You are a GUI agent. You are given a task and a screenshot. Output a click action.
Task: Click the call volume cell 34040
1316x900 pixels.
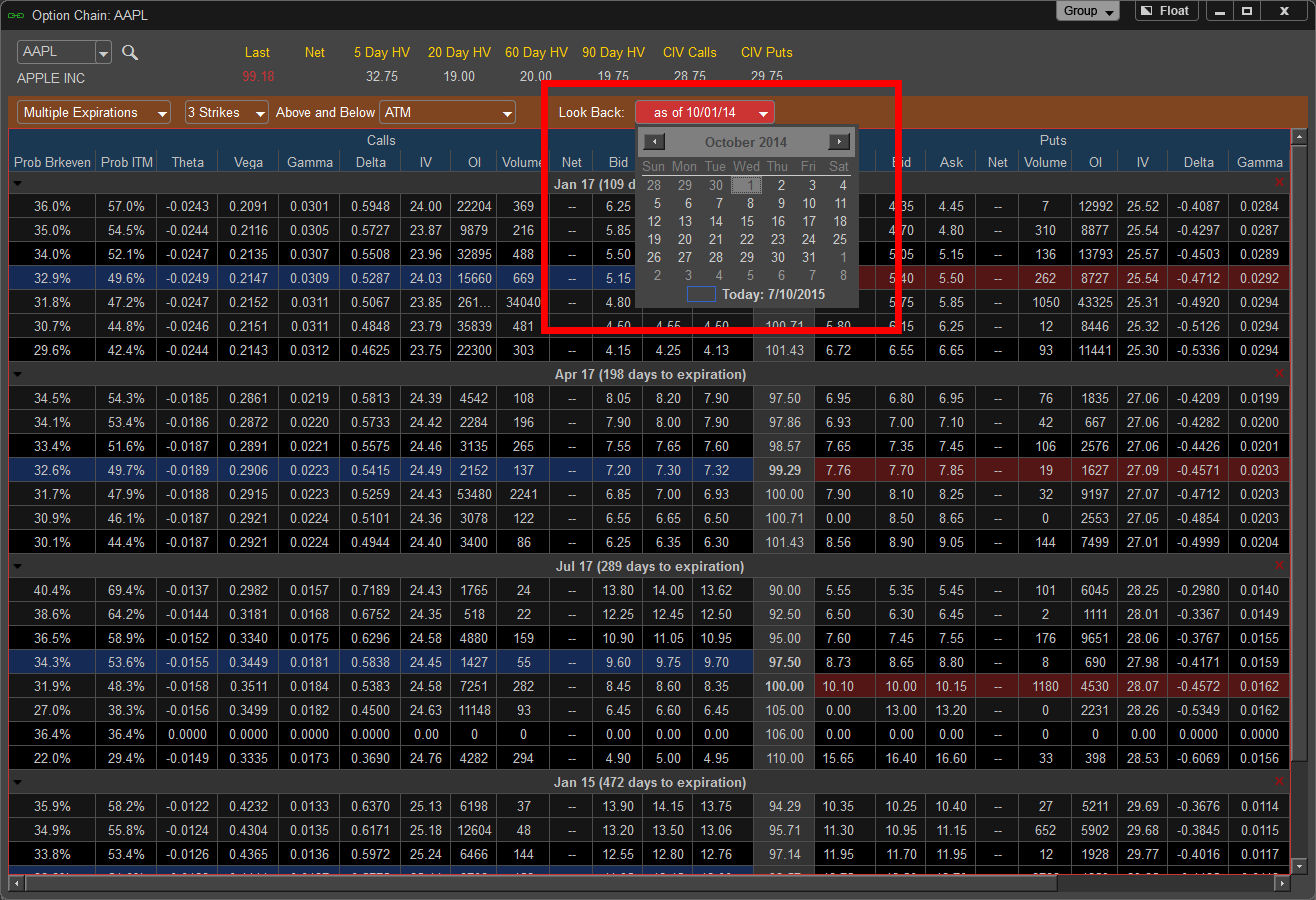(x=523, y=302)
